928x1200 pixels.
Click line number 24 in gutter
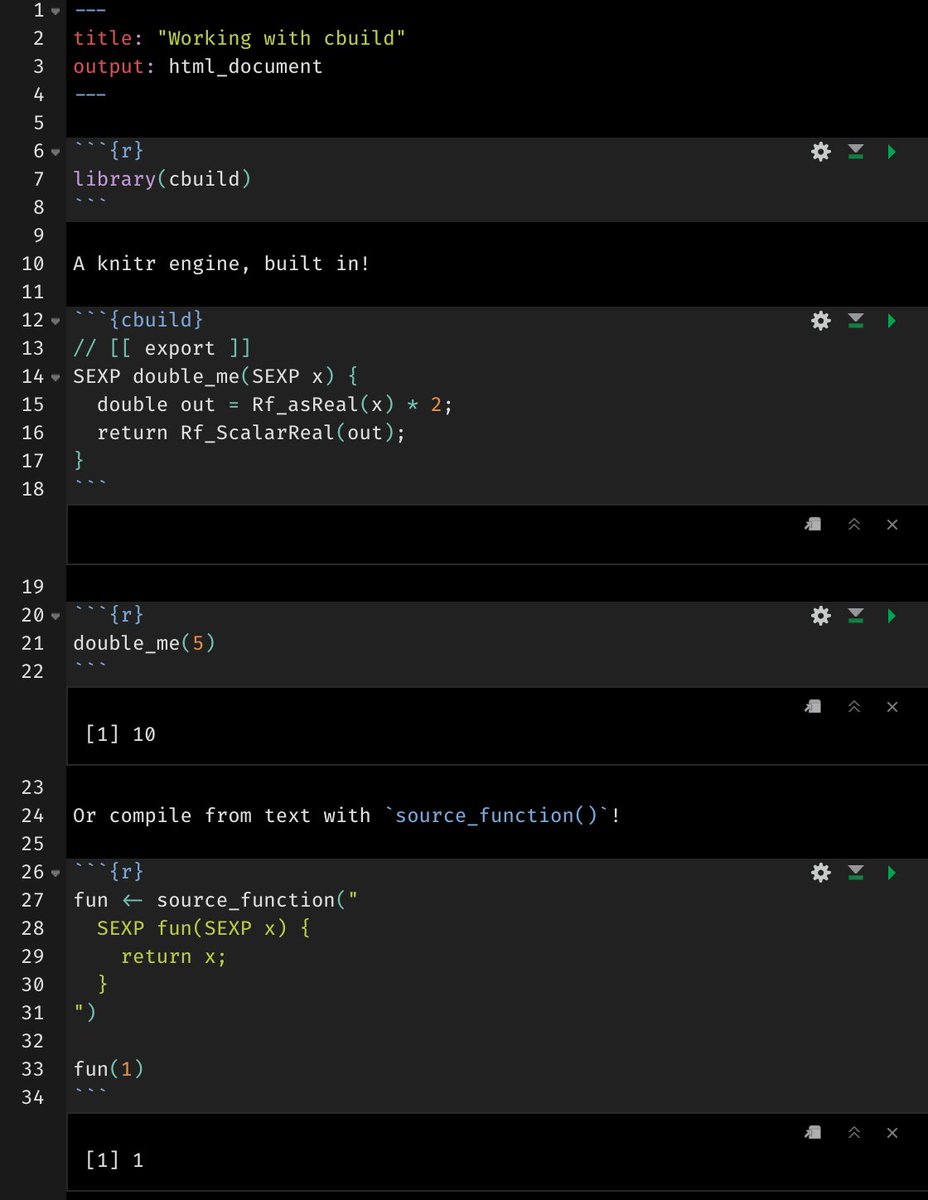click(x=32, y=816)
